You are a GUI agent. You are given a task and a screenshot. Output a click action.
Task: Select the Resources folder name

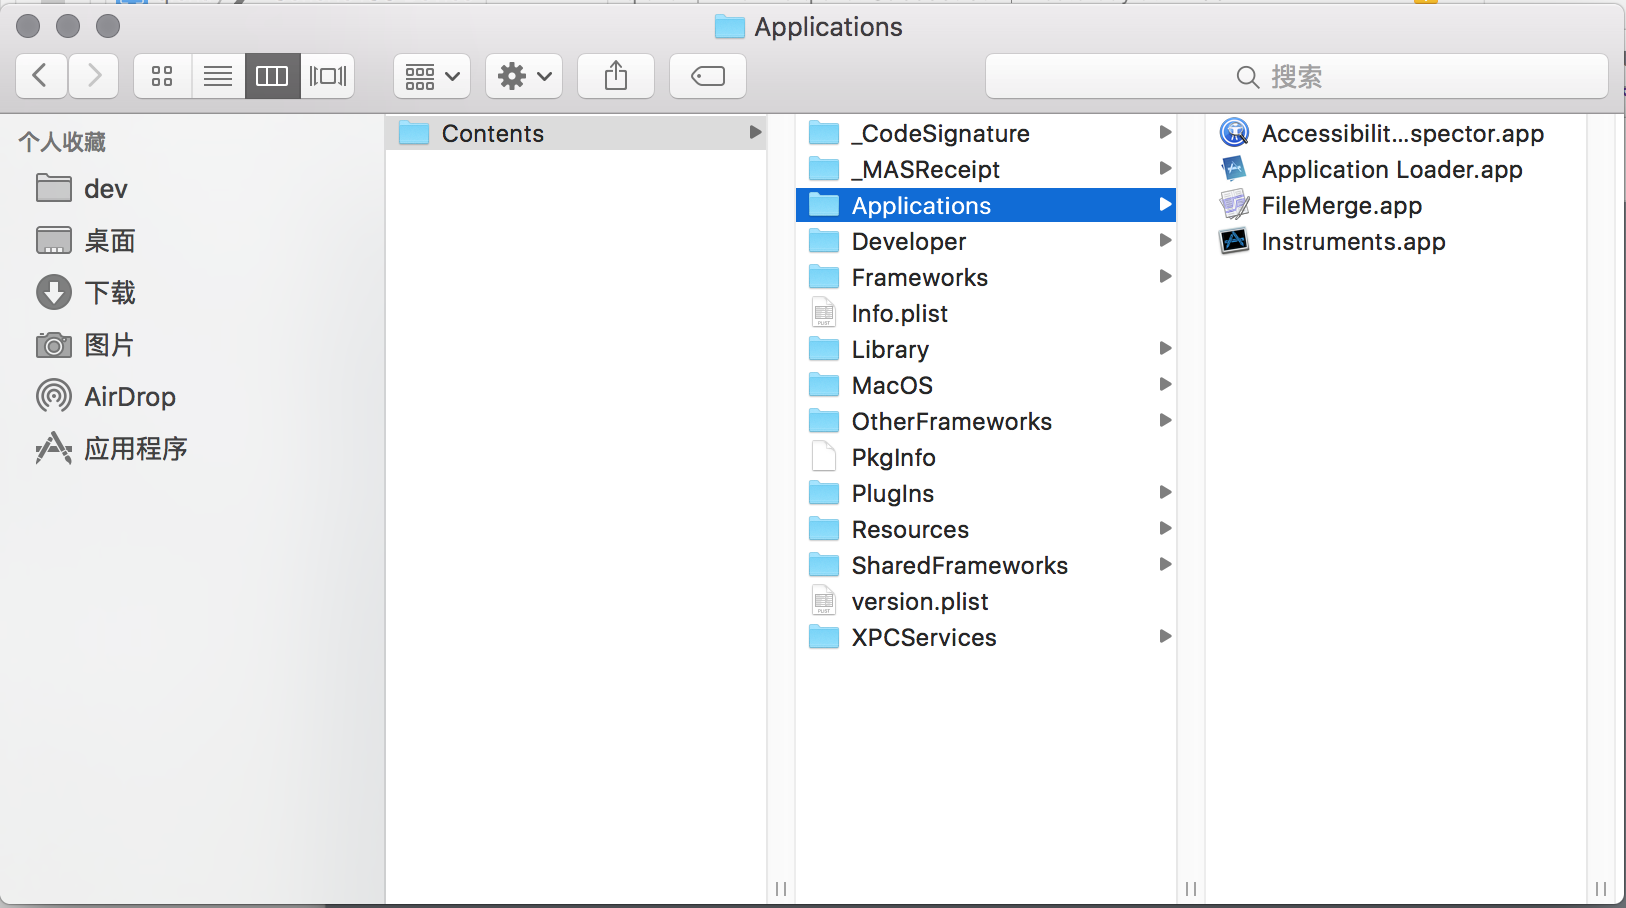910,530
